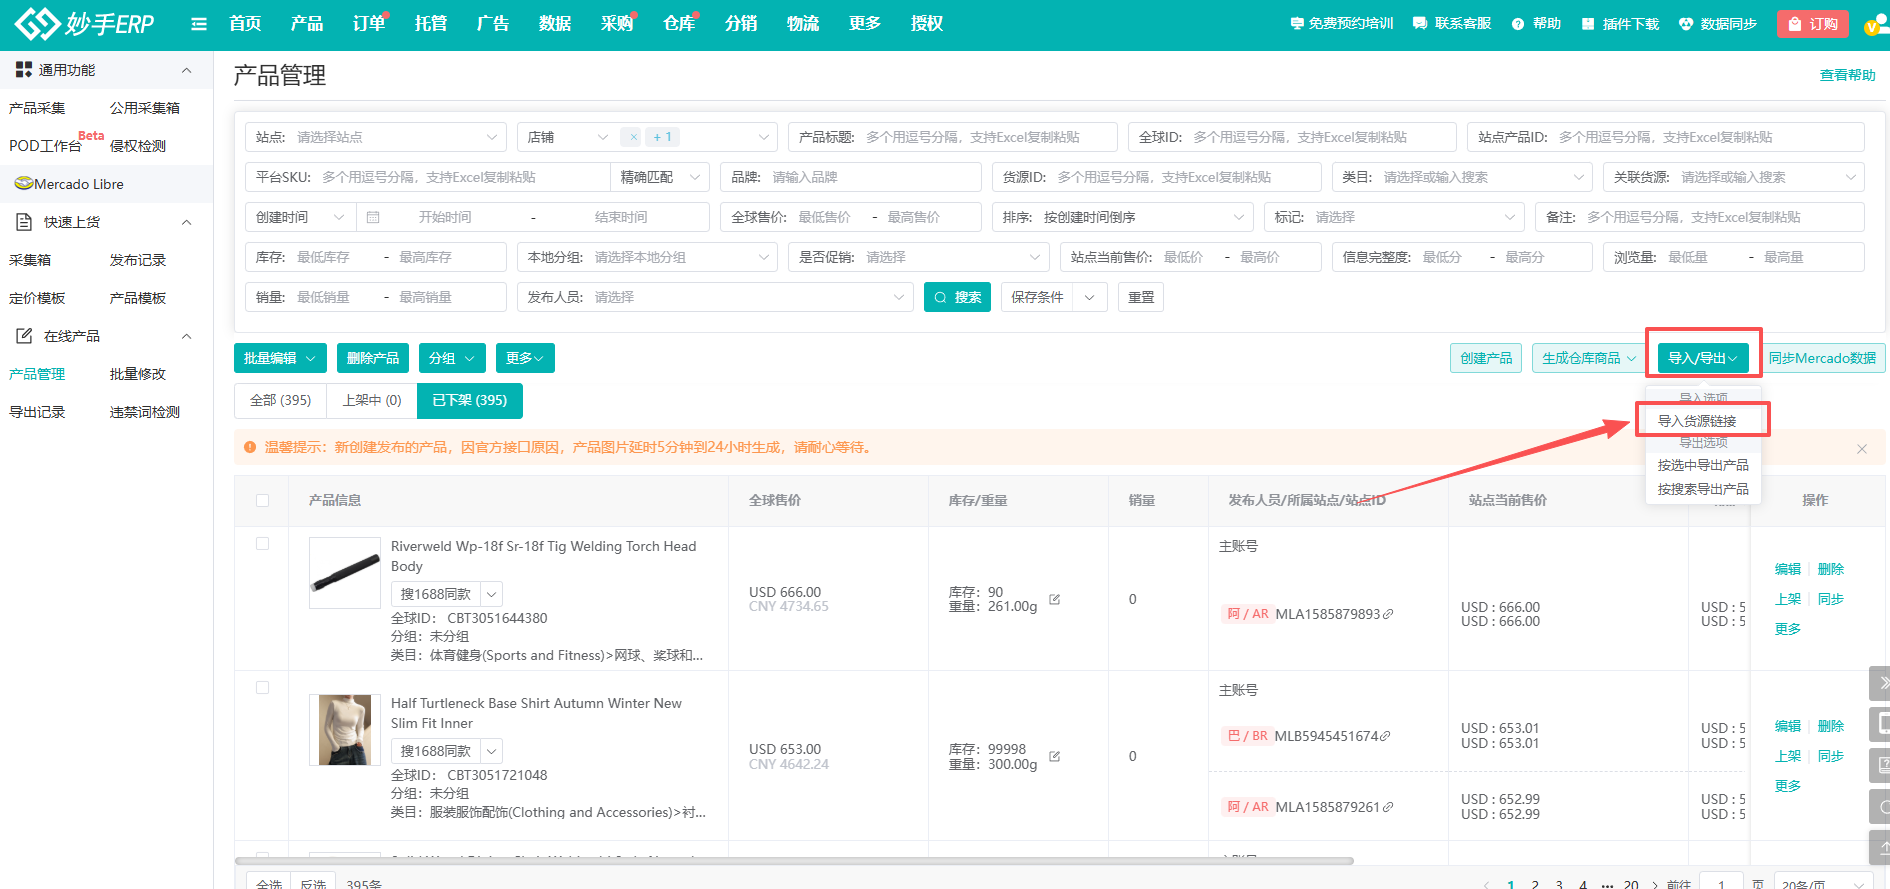
Task: Click the 查看帮助 link
Action: click(x=1847, y=75)
